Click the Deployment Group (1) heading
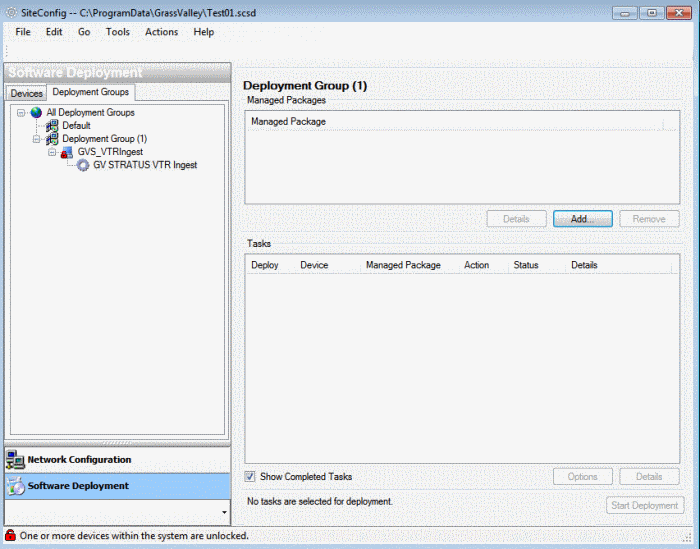The image size is (700, 549). [305, 86]
